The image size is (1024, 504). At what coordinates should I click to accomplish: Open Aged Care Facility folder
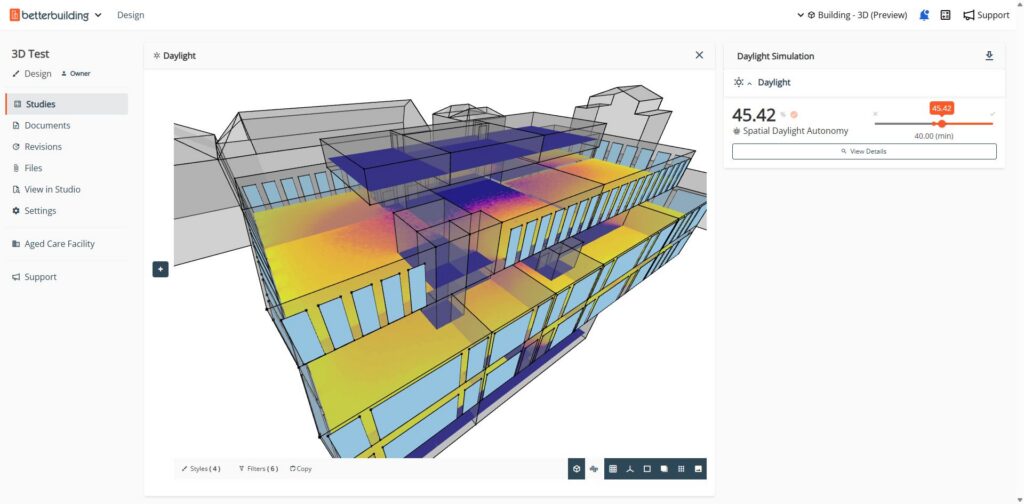click(54, 244)
